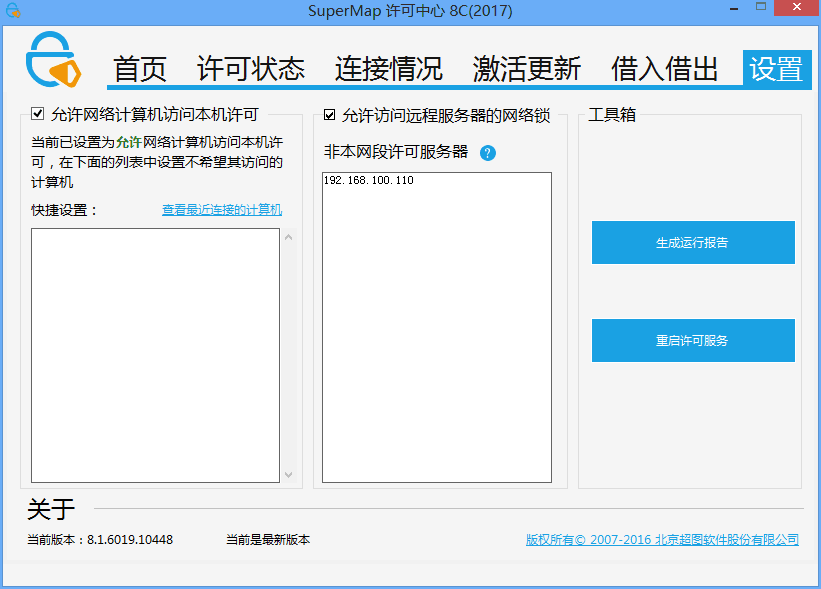The width and height of the screenshot is (821, 589).
Task: Click the blue question mark help icon
Action: click(487, 153)
